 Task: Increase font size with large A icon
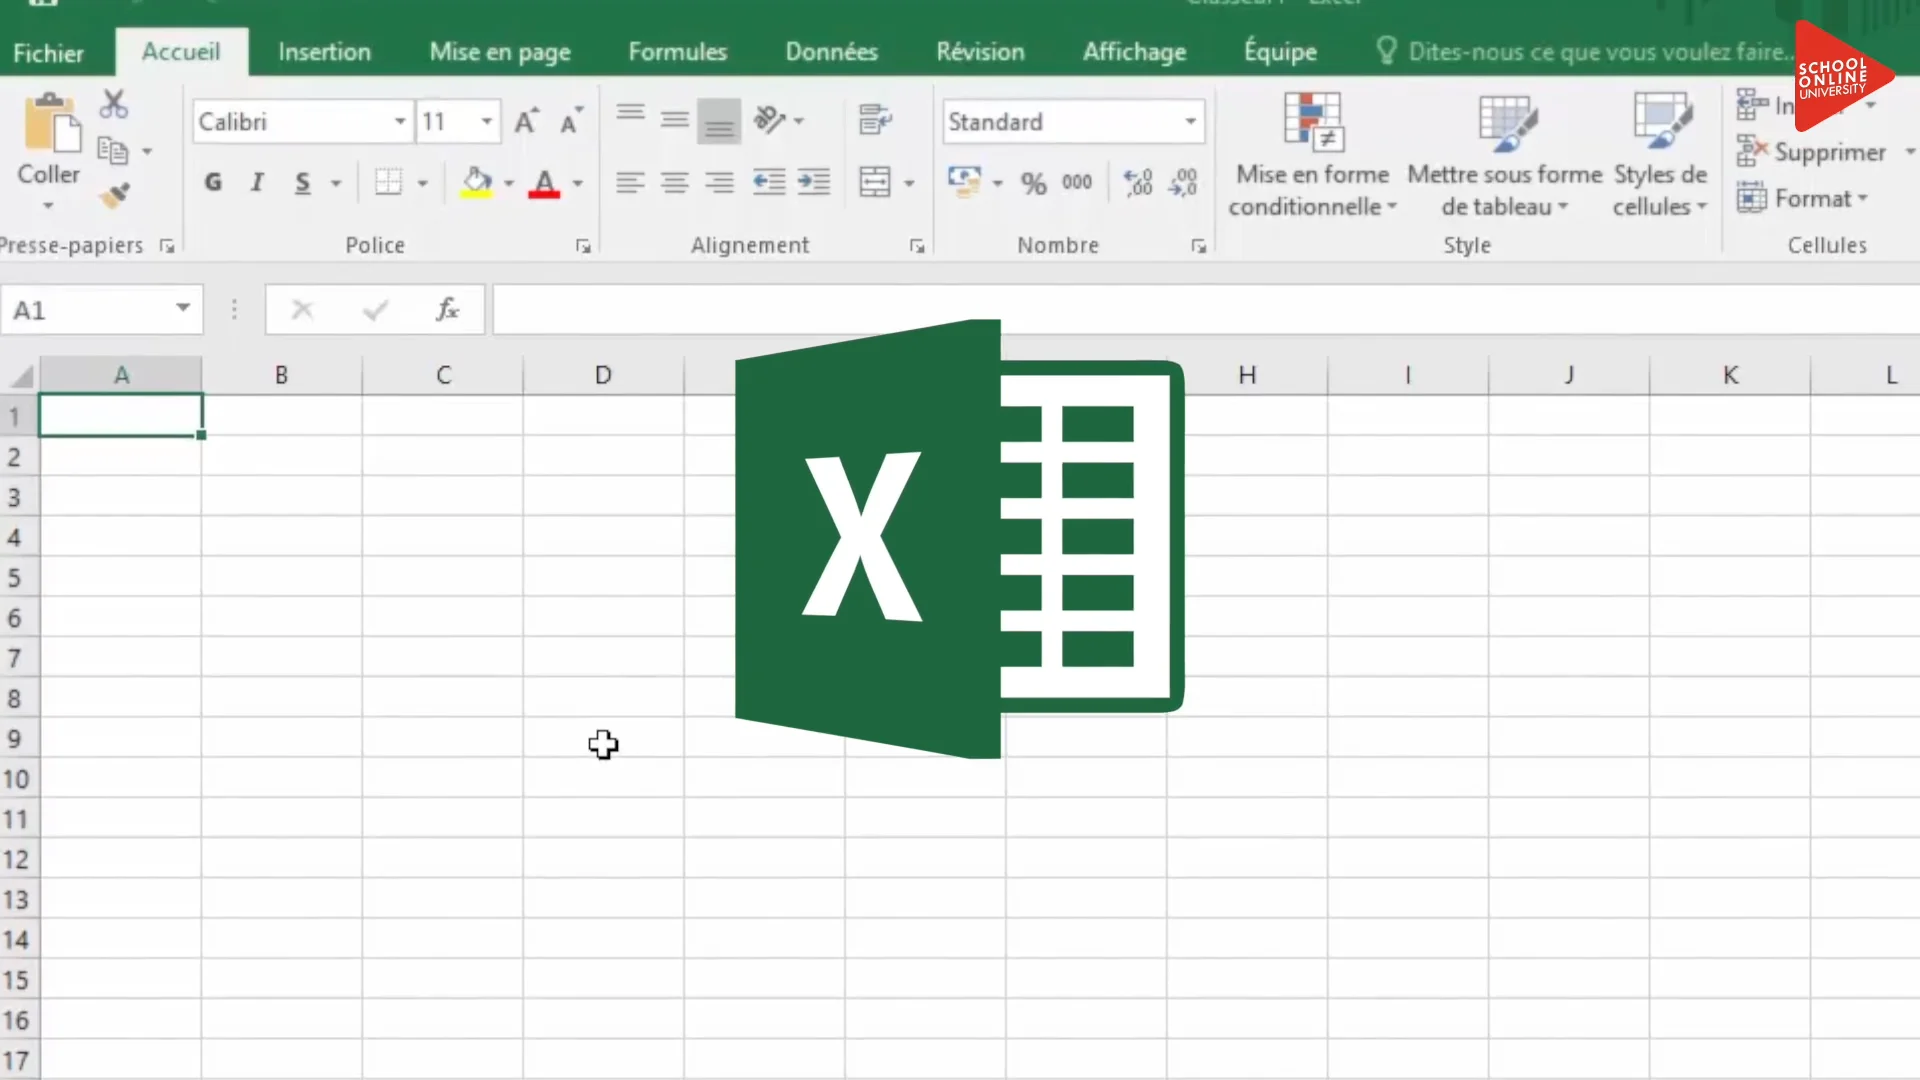(526, 121)
